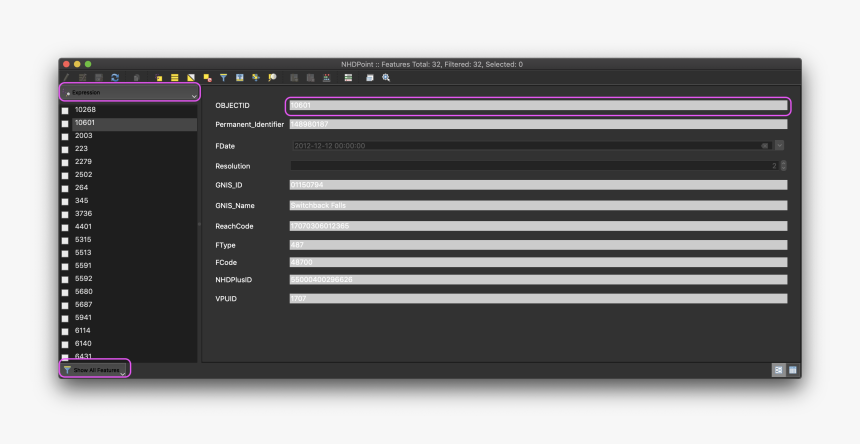This screenshot has width=860, height=444.
Task: Switch to table view icon
Action: (793, 370)
